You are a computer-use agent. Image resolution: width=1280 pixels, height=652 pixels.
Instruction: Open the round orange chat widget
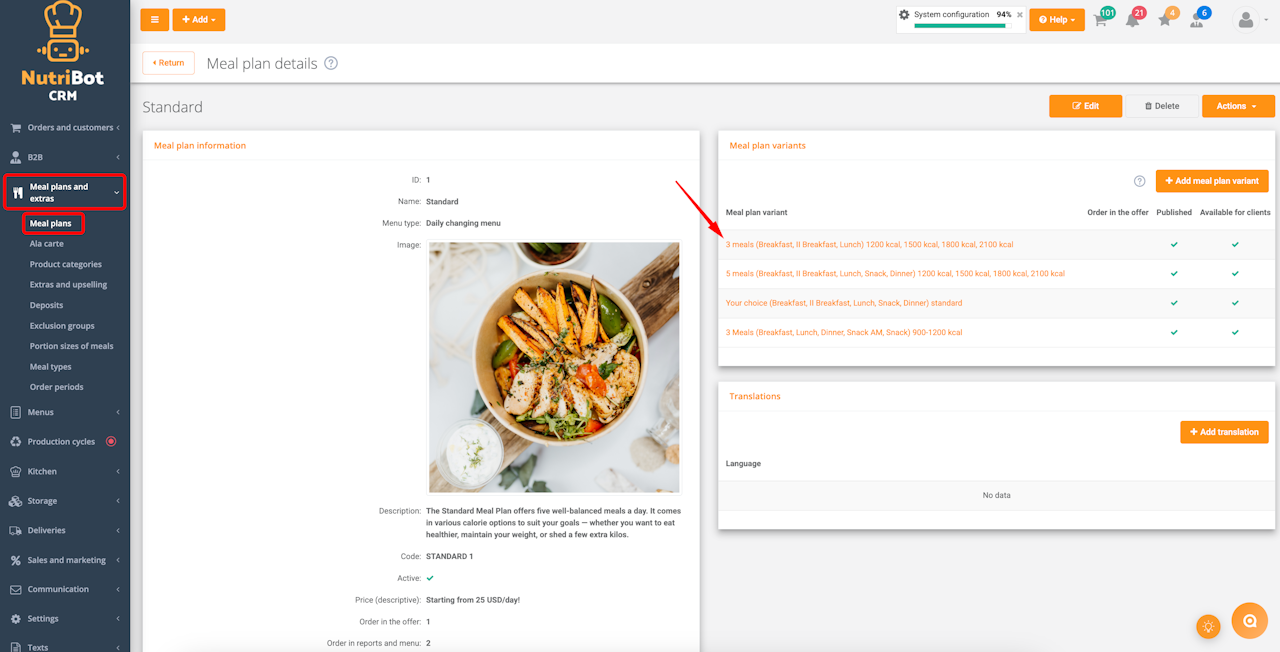[1249, 621]
